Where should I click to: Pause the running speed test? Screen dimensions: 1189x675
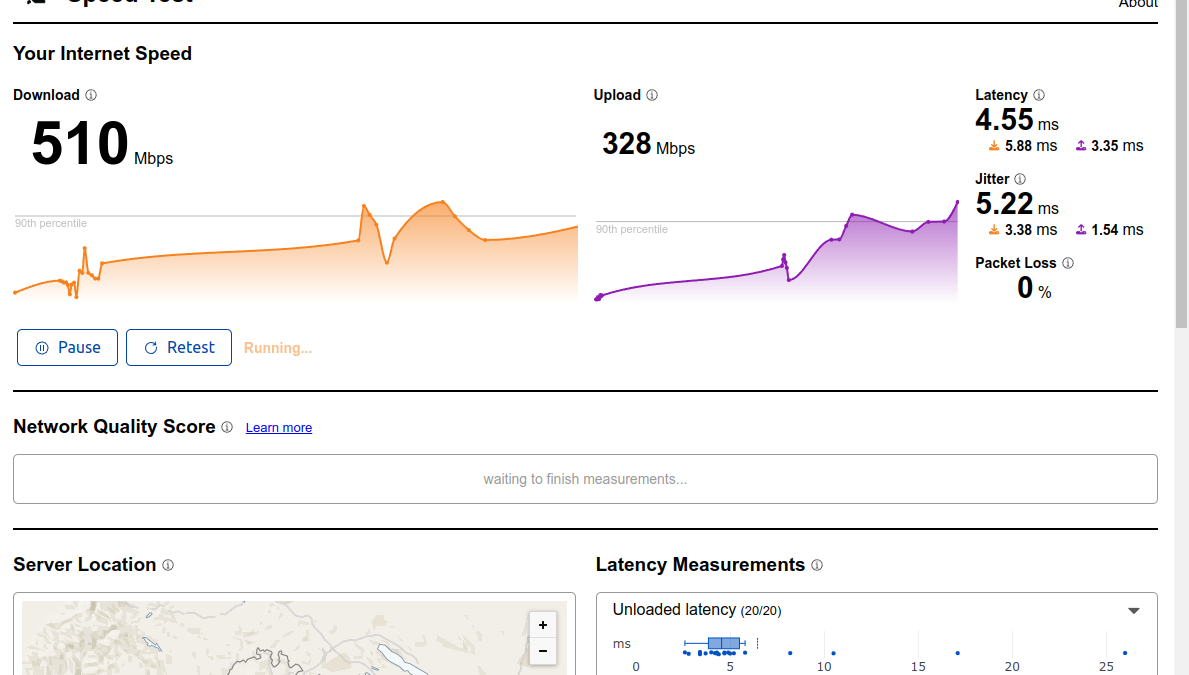tap(67, 347)
